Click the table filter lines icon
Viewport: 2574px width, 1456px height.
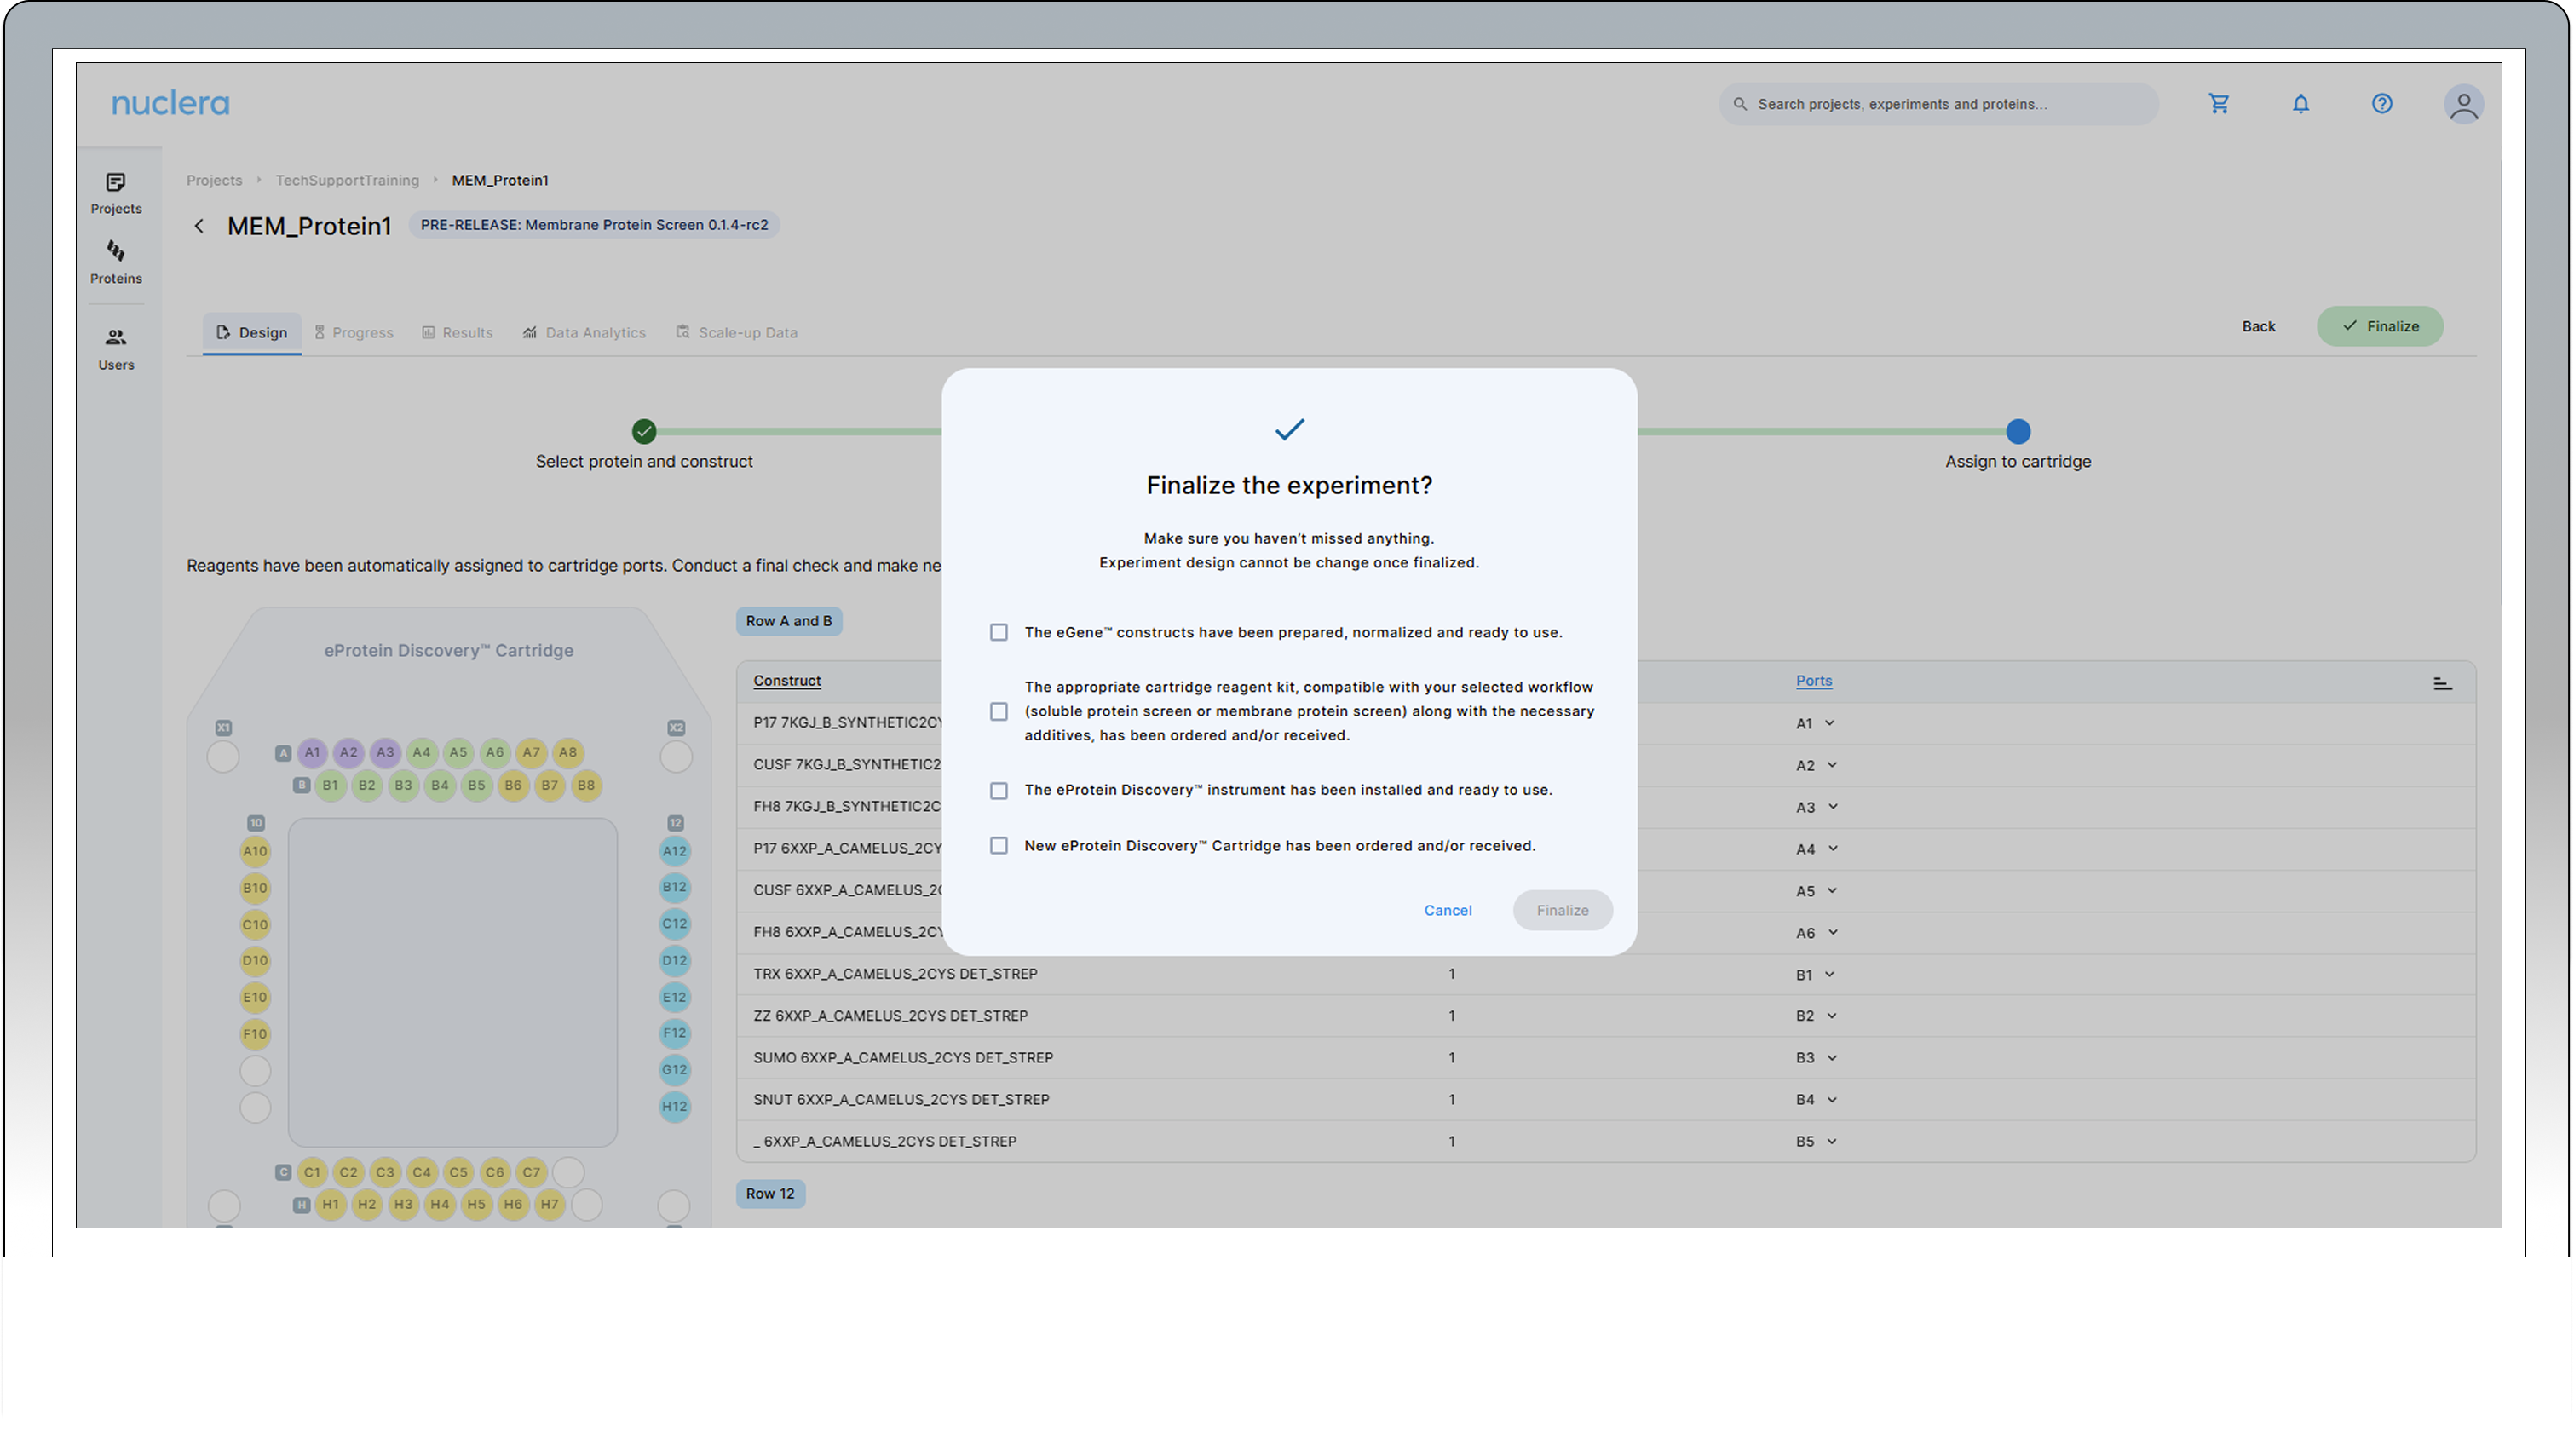pyautogui.click(x=2441, y=683)
